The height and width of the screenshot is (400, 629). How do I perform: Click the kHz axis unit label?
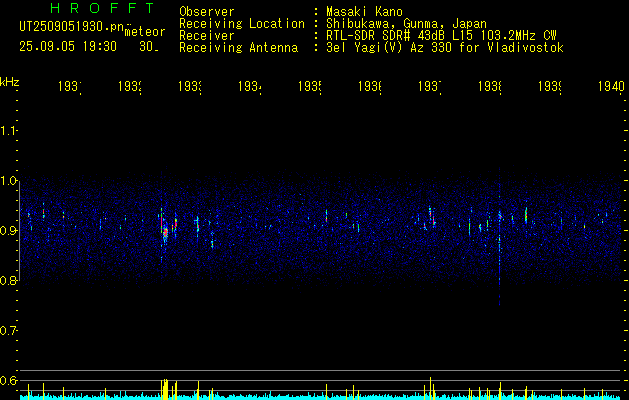9,82
